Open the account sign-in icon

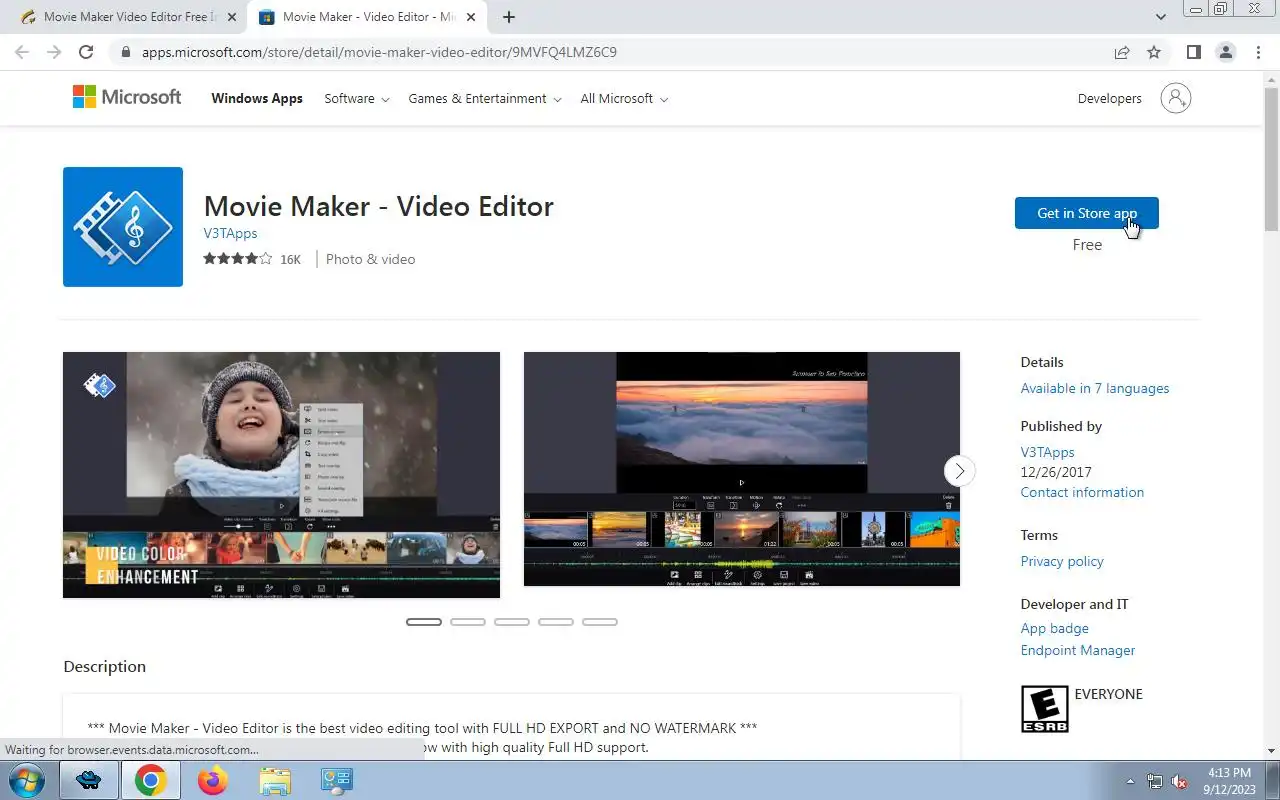point(1175,98)
